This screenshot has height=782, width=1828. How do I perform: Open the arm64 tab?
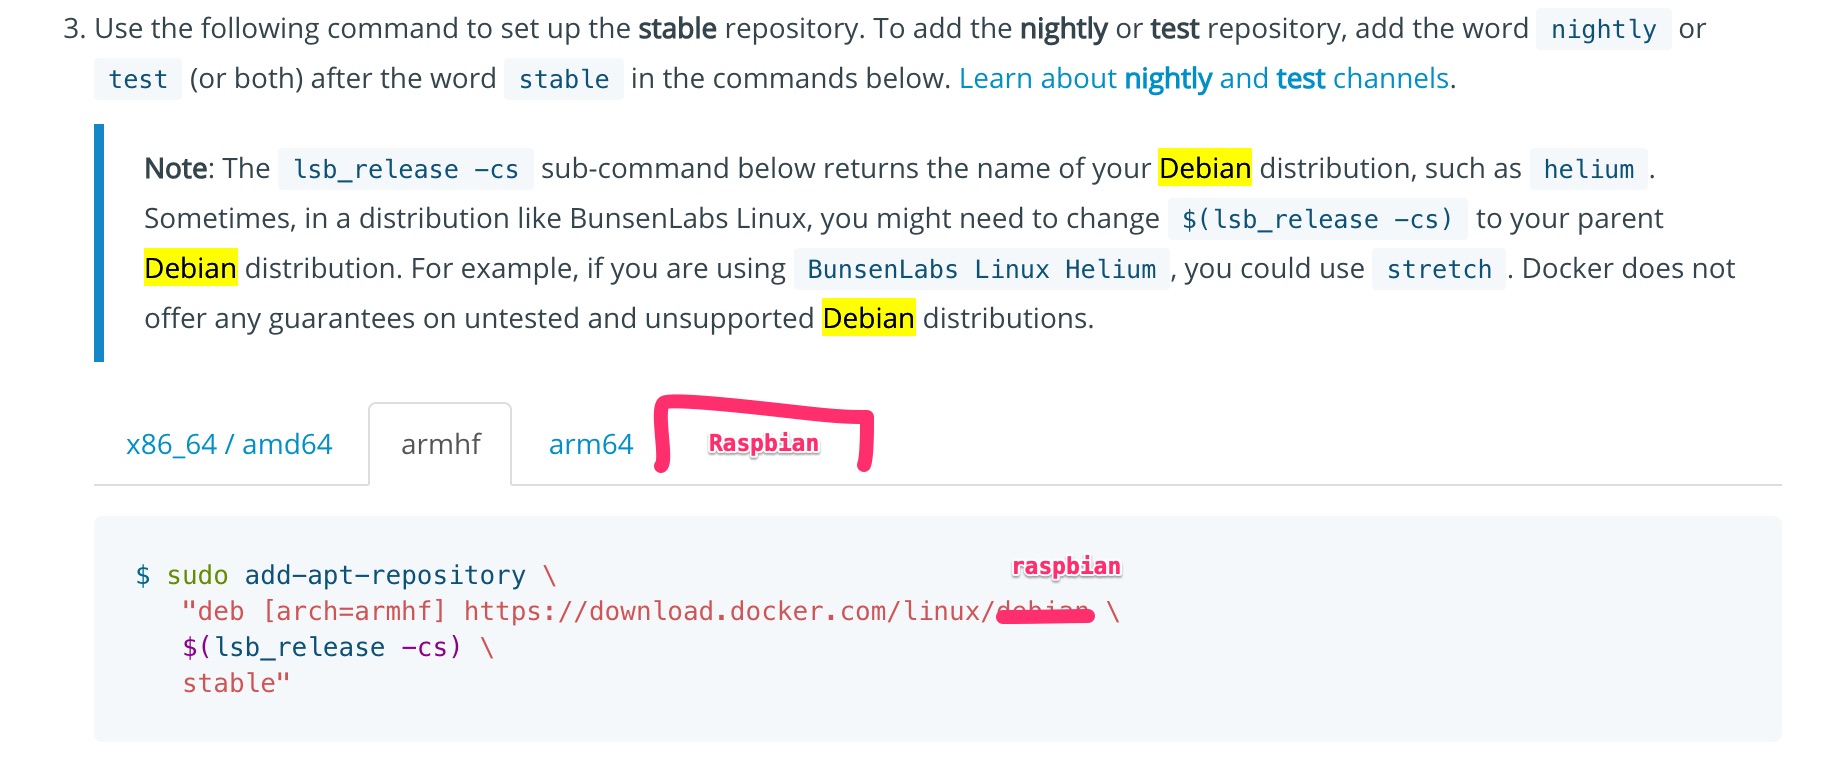(x=590, y=444)
